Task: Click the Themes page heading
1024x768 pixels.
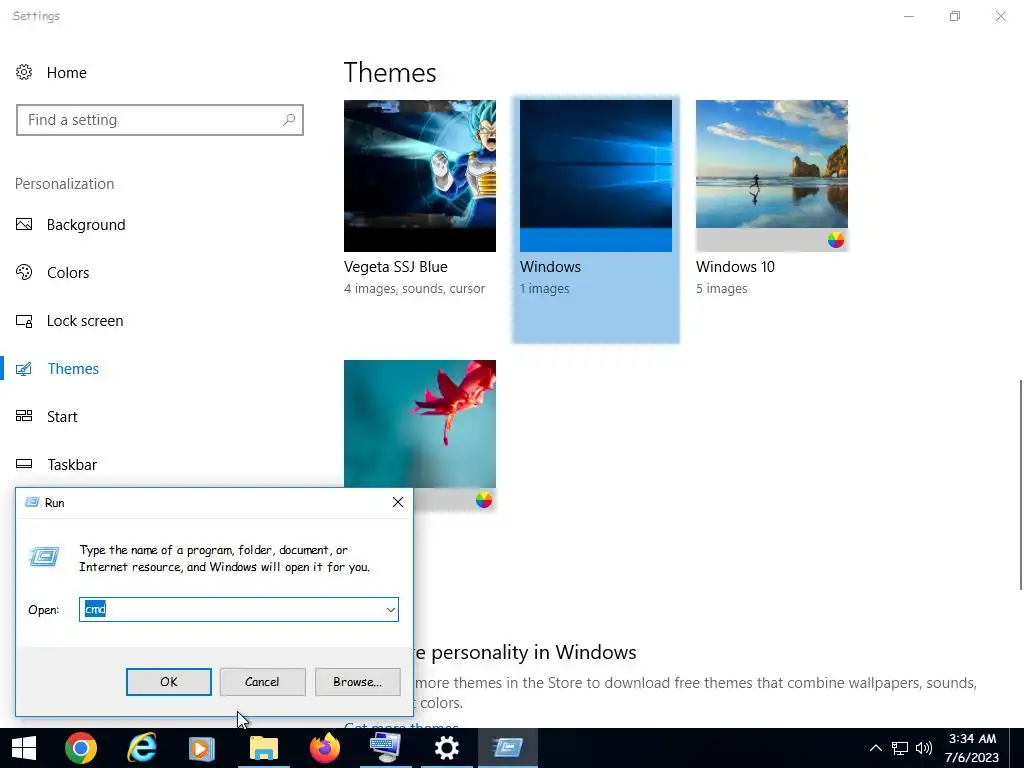Action: coord(390,72)
